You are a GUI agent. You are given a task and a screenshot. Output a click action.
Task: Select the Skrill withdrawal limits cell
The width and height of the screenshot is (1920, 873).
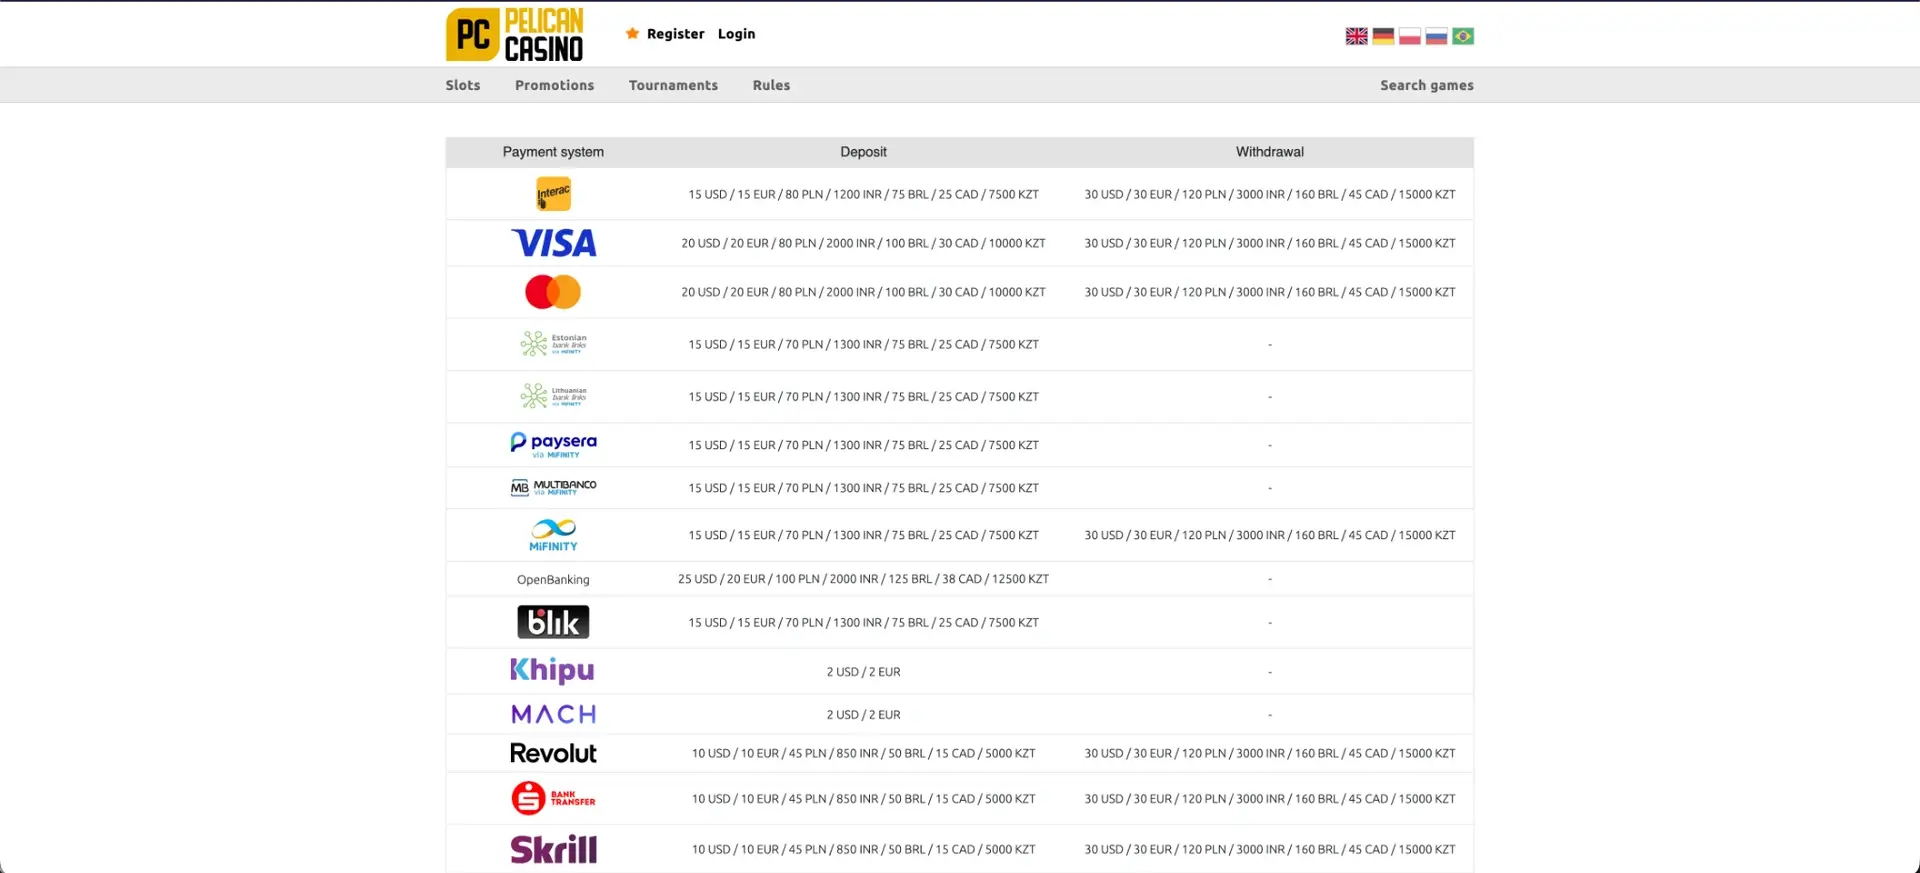click(x=1270, y=849)
